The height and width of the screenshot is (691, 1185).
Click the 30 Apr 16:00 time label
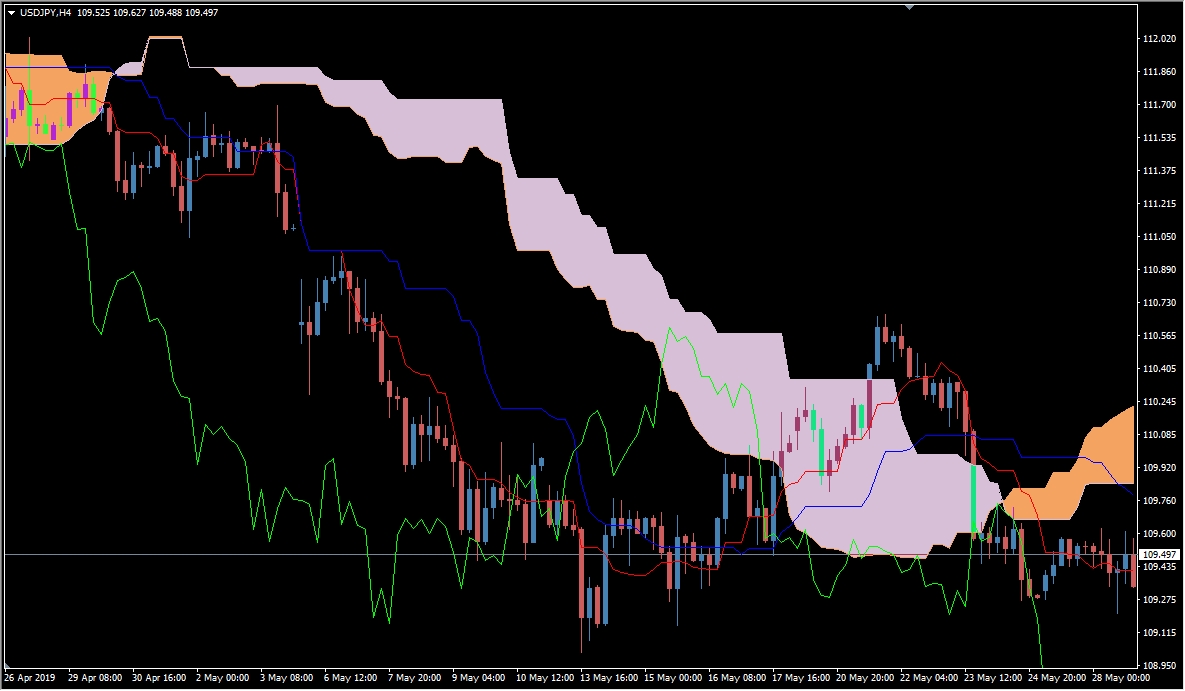pos(159,678)
